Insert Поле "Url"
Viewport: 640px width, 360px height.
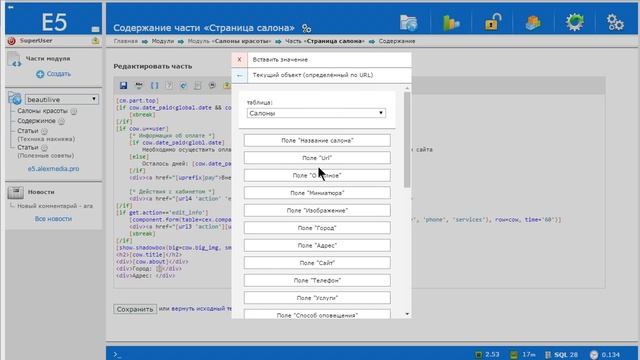[317, 158]
